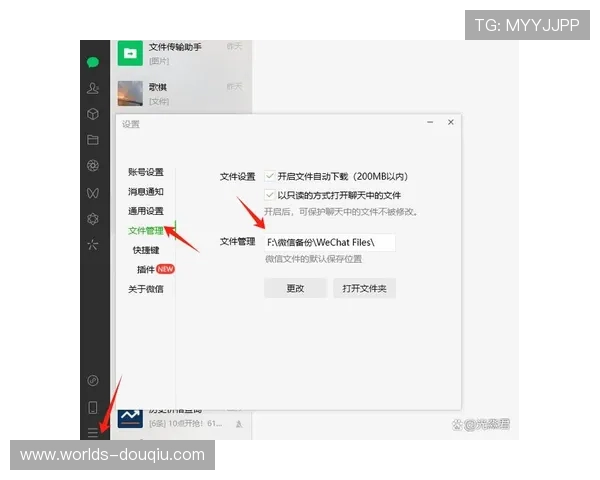Click the 更改 button
Image resolution: width=600 pixels, height=480 pixels.
(295, 288)
